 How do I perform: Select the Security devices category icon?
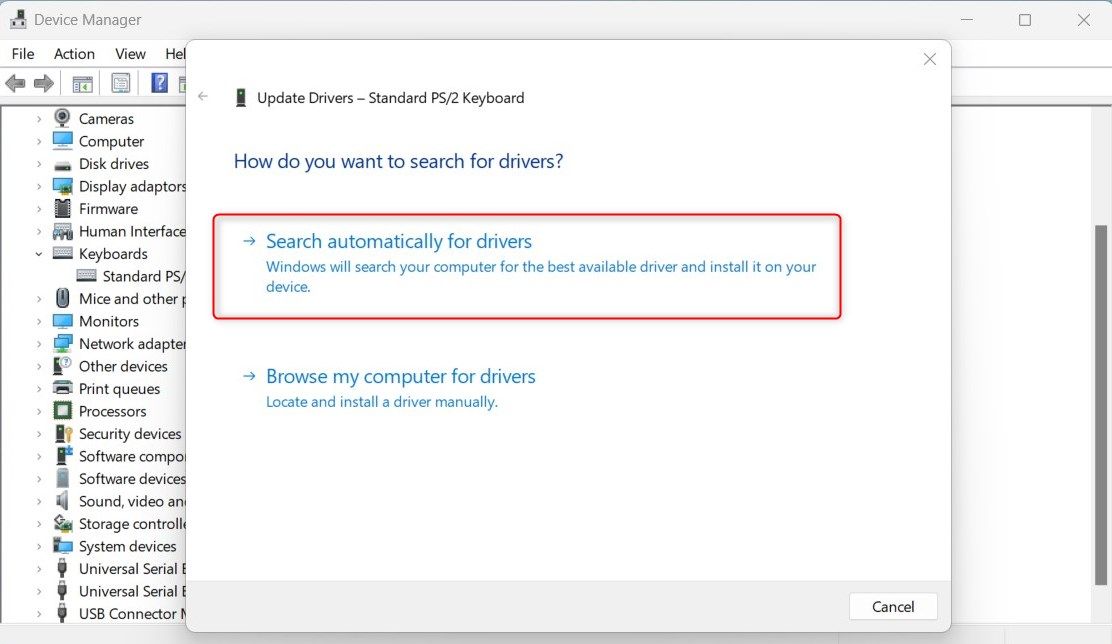(63, 433)
